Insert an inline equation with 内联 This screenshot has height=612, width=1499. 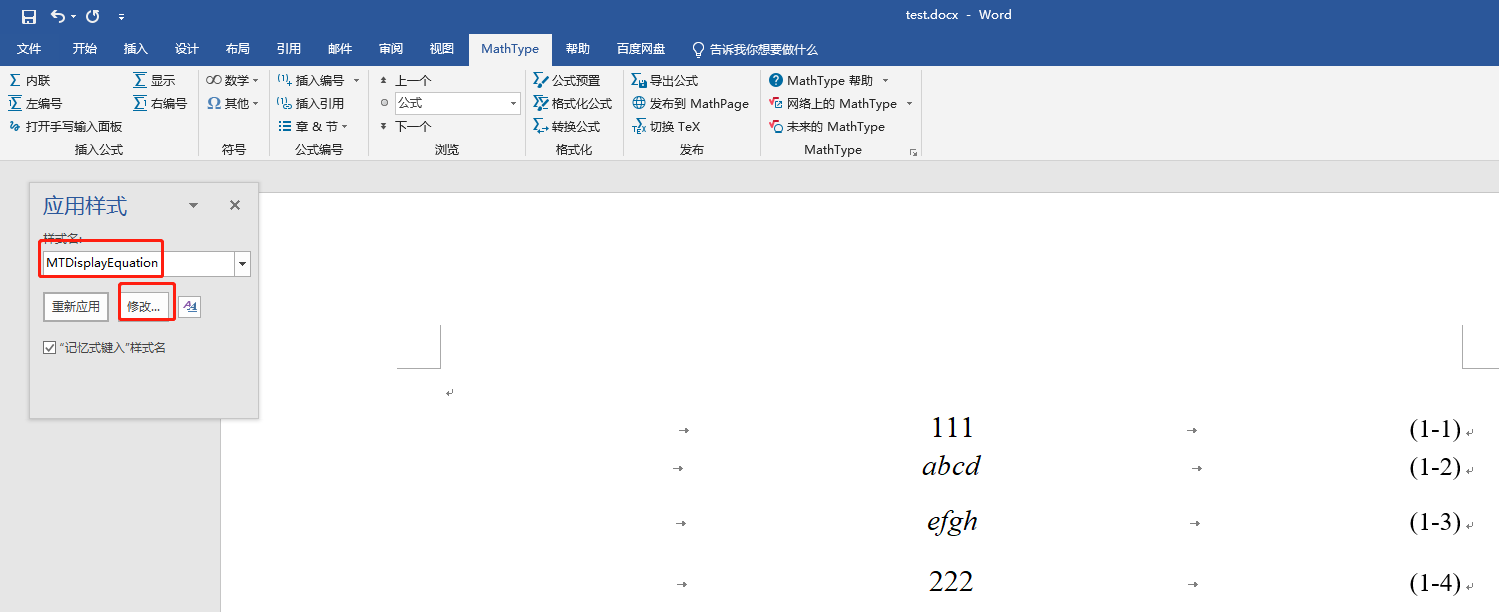click(x=29, y=80)
